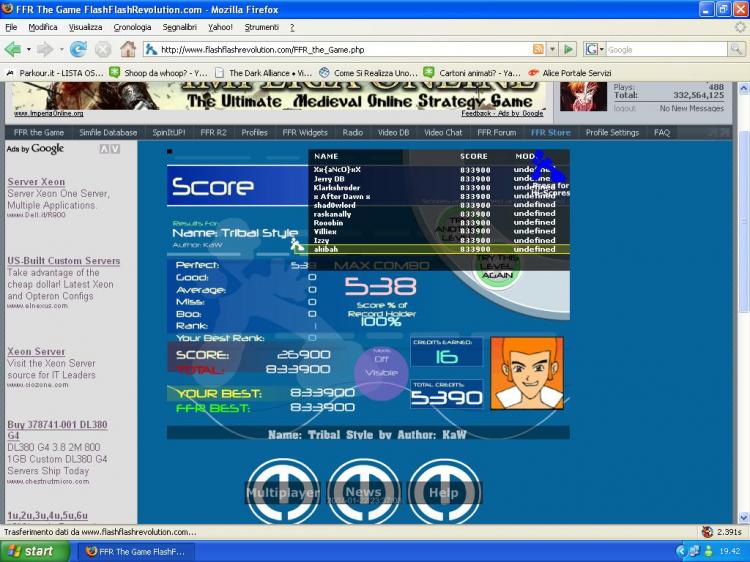Click the Forward arrow button
This screenshot has width=750, height=562.
44,49
